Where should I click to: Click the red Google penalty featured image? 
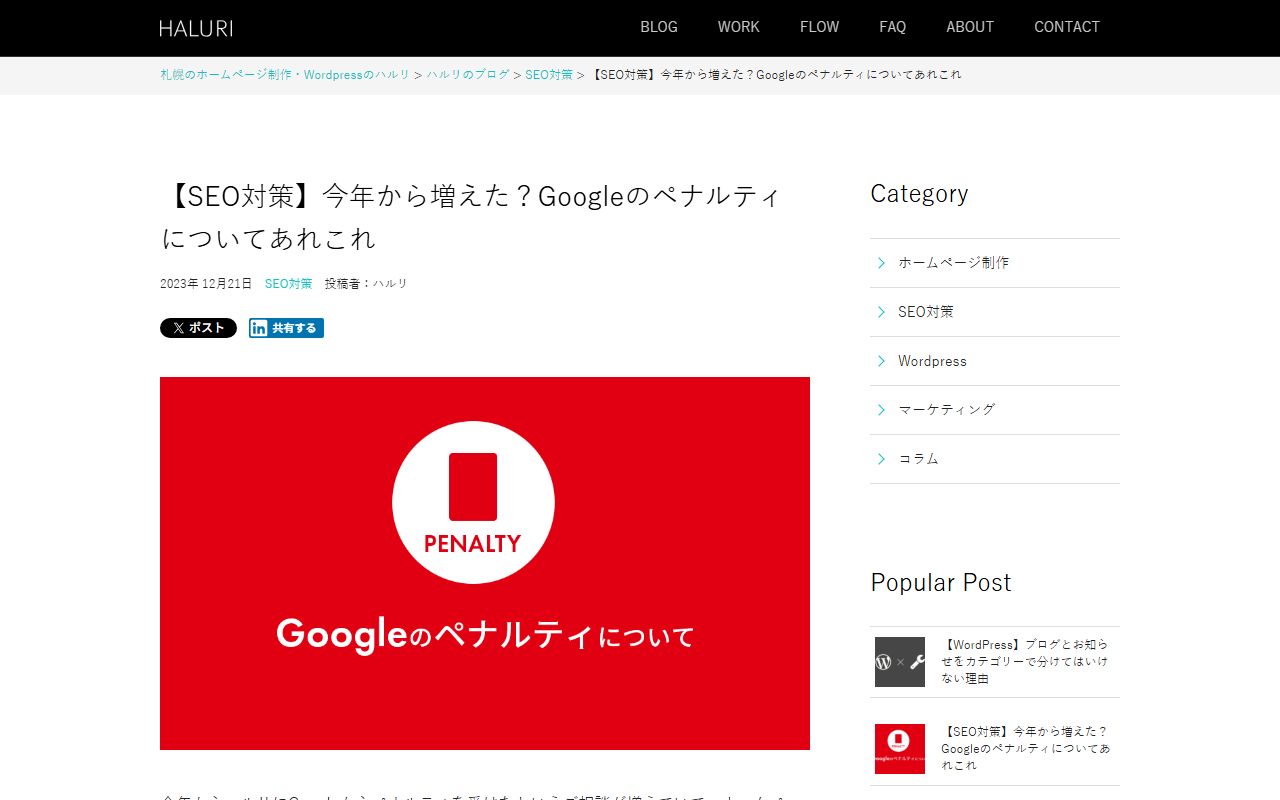[x=485, y=563]
